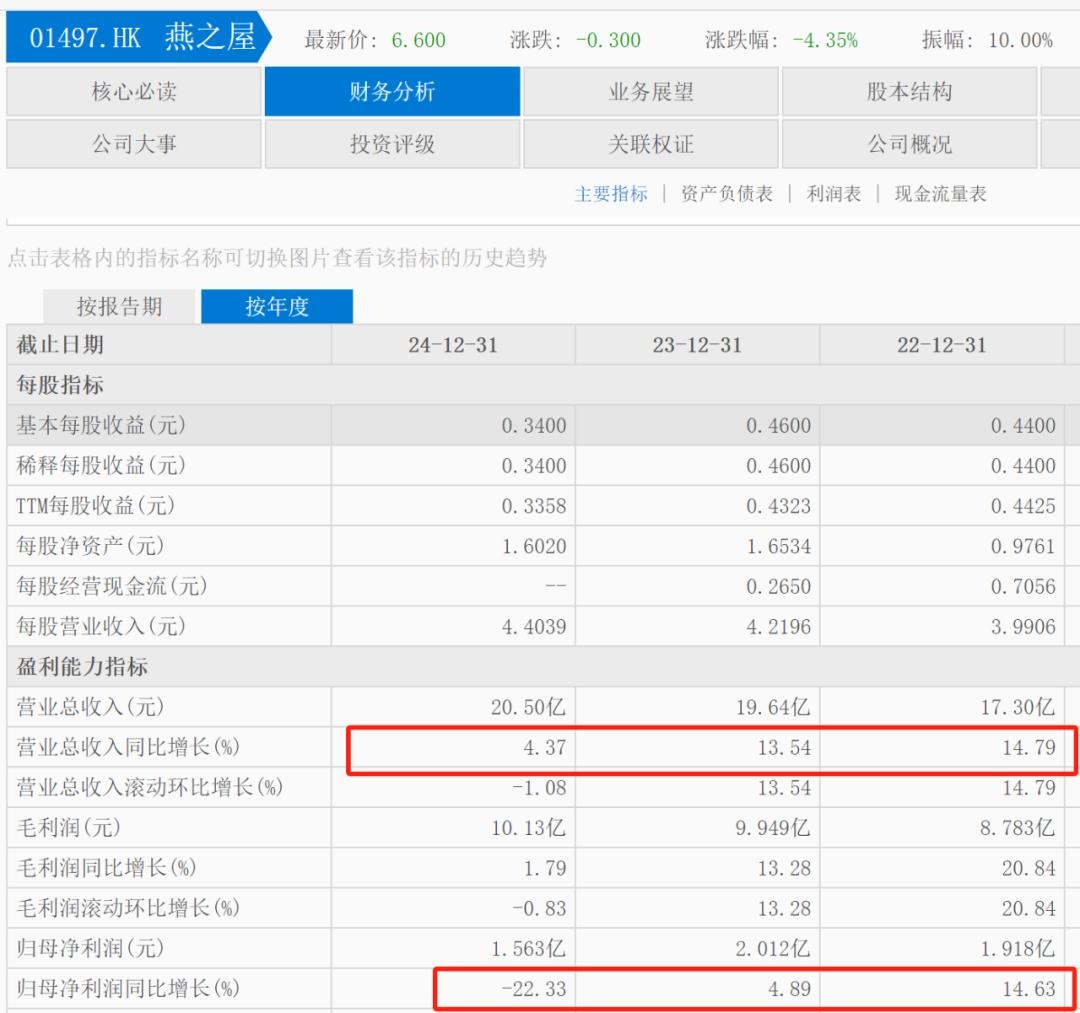Screen dimensions: 1080x1013
Task: View the 关联权证 tab
Action: tap(651, 144)
